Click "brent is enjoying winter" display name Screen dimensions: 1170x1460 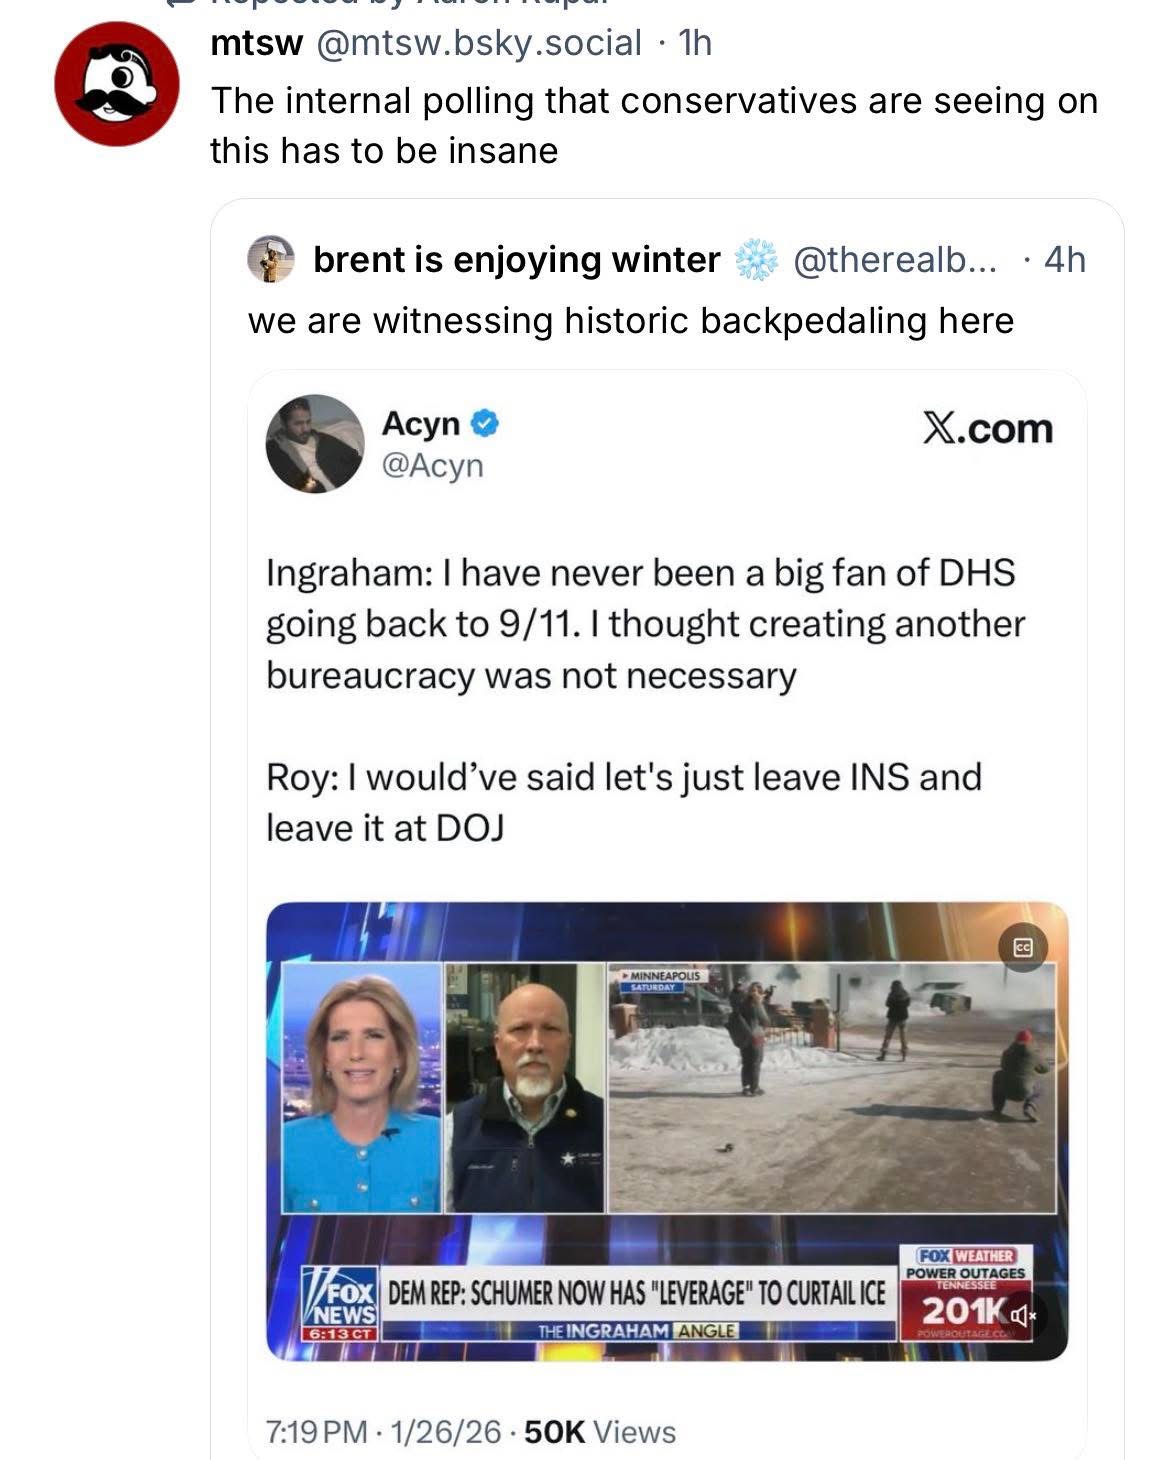pyautogui.click(x=516, y=260)
